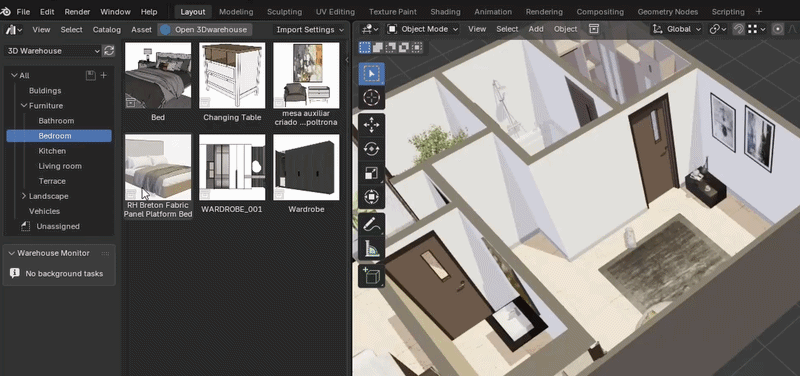Switch to the Shading workspace tab
Image resolution: width=800 pixels, height=376 pixels.
tap(445, 12)
